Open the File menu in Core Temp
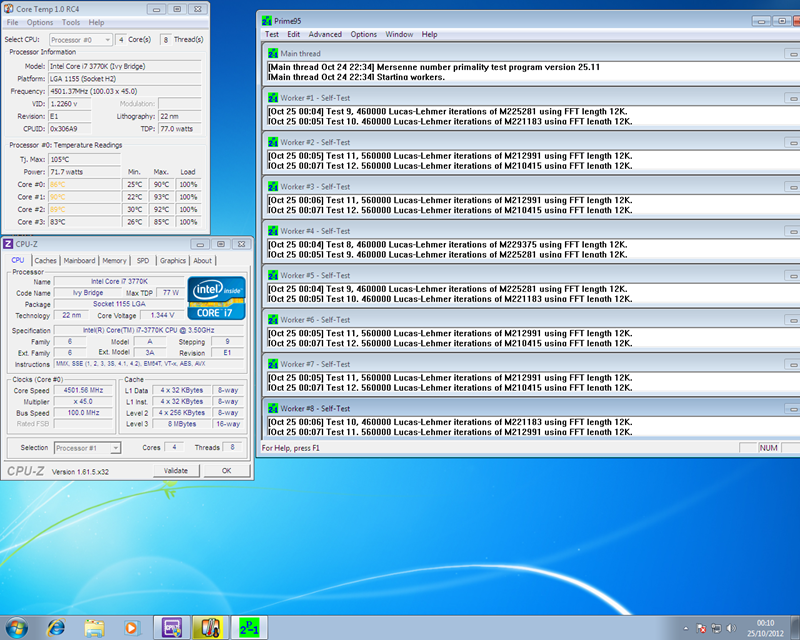The width and height of the screenshot is (800, 640). click(13, 22)
